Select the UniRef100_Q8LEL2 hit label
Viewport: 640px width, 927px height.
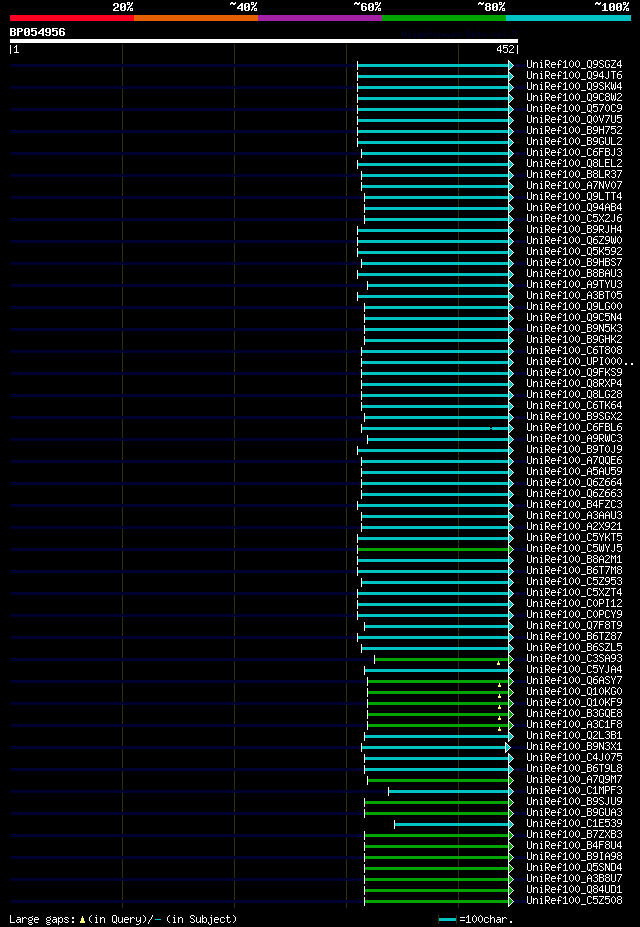574,163
